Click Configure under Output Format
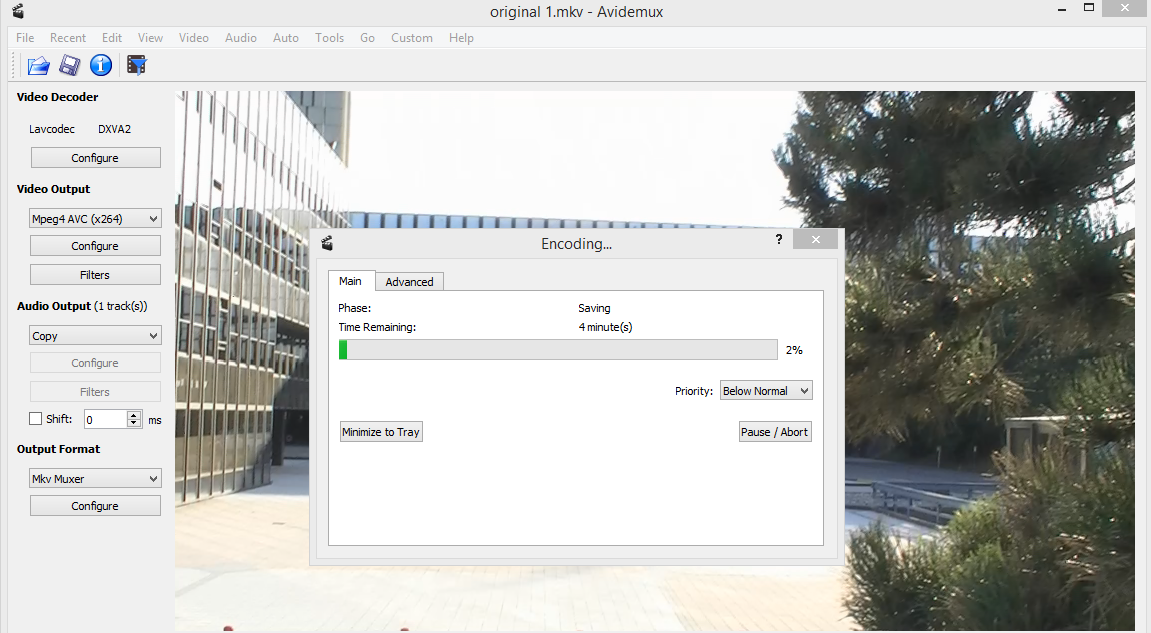 pyautogui.click(x=95, y=506)
